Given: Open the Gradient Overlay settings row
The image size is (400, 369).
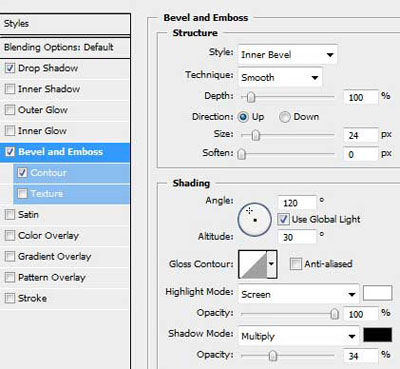Looking at the screenshot, I should click(x=65, y=256).
